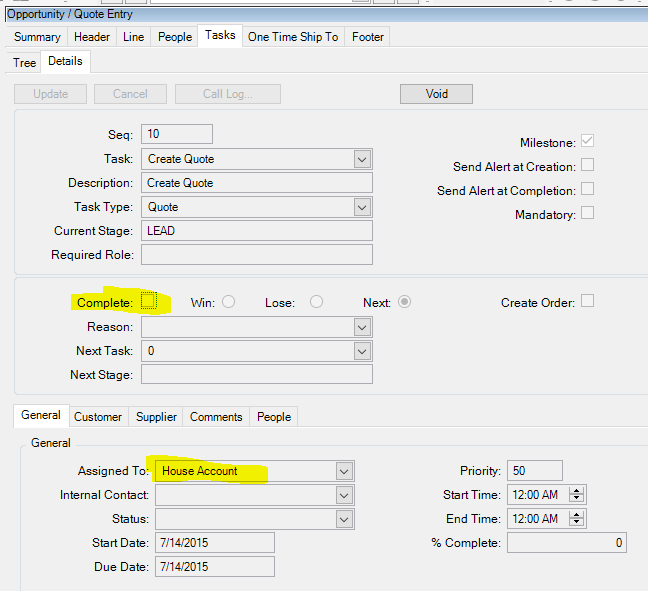The image size is (648, 591).
Task: Check the Mandatory checkbox
Action: pos(587,213)
